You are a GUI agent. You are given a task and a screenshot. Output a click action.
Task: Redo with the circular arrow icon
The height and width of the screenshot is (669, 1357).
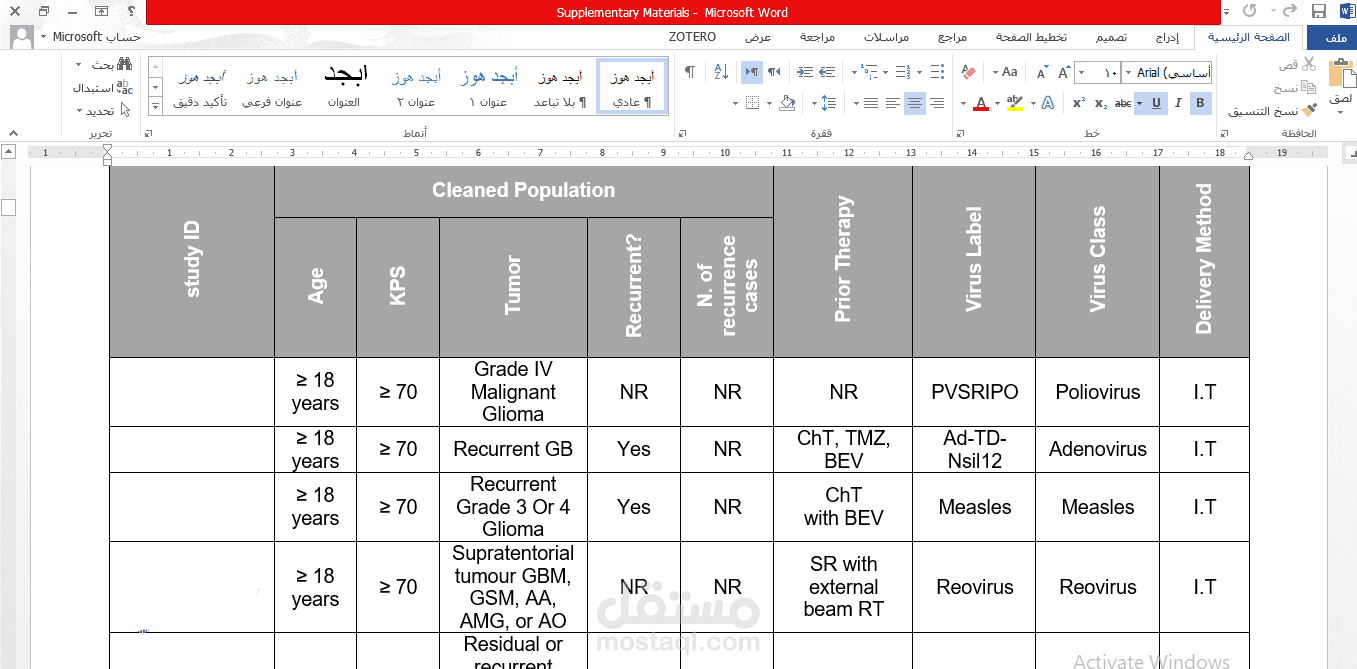(x=1249, y=12)
